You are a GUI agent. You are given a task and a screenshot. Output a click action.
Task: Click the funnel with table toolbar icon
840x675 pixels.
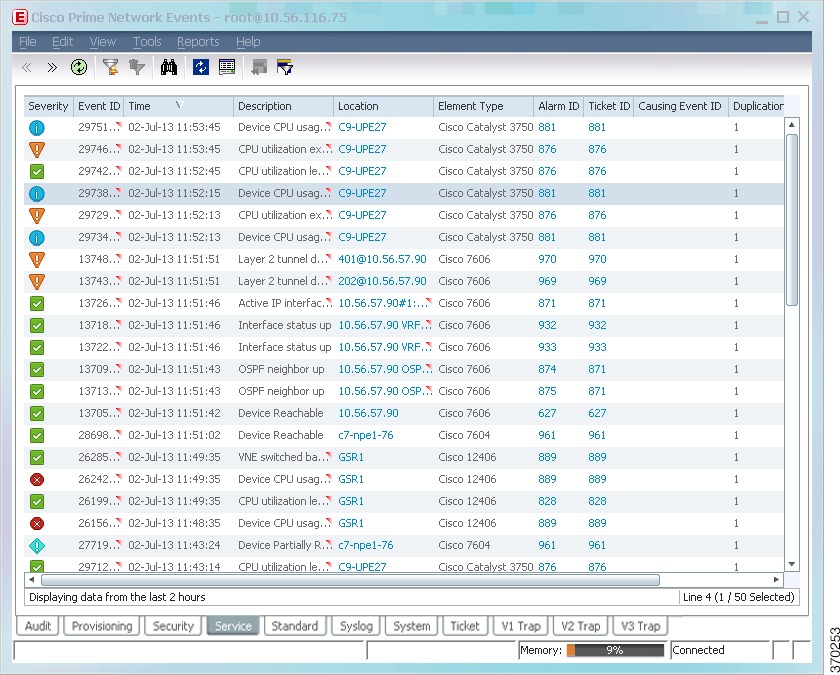point(285,67)
